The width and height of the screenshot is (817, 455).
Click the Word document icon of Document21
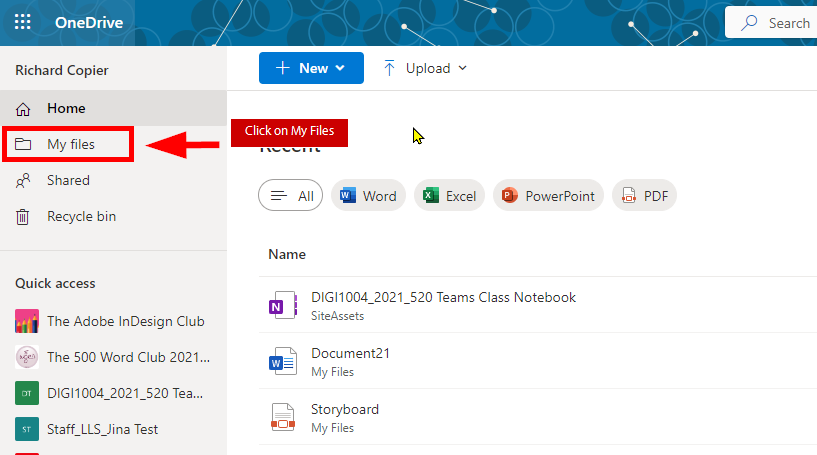[282, 361]
